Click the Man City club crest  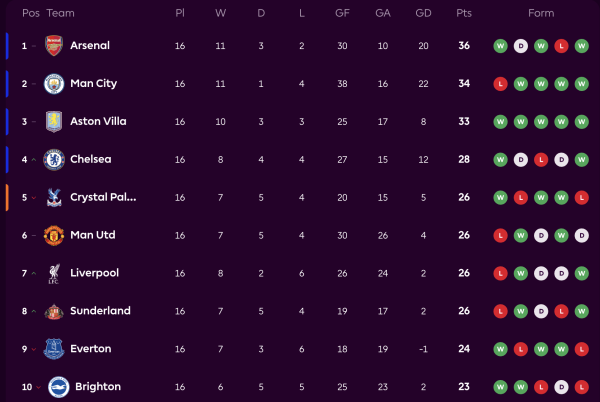coord(54,84)
